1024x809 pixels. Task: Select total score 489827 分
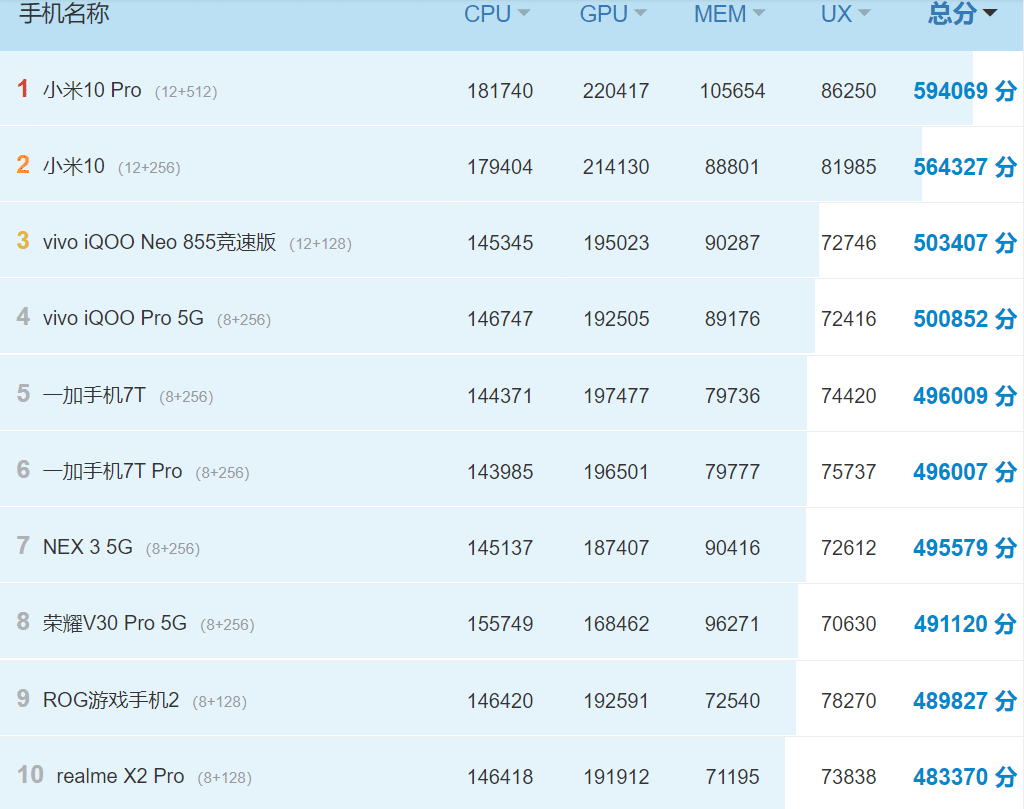[965, 701]
